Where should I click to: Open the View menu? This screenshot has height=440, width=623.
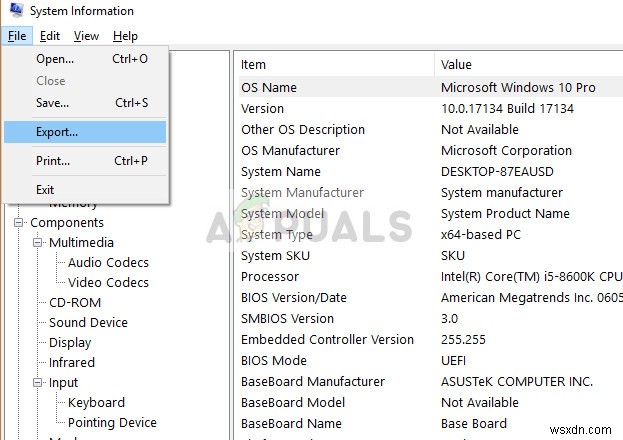87,36
